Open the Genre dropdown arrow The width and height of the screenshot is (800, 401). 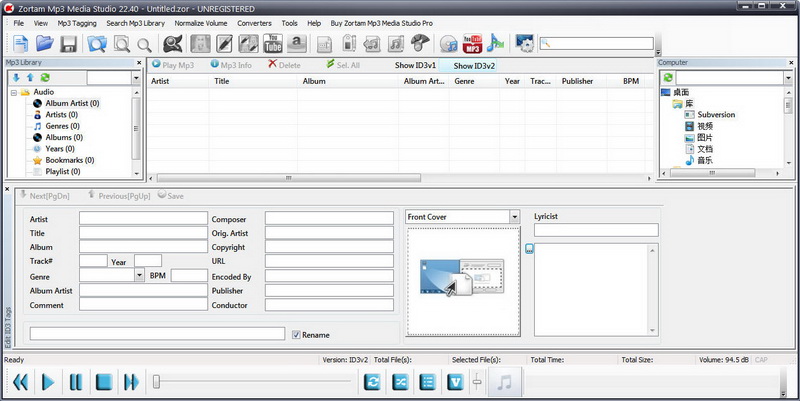click(x=140, y=275)
